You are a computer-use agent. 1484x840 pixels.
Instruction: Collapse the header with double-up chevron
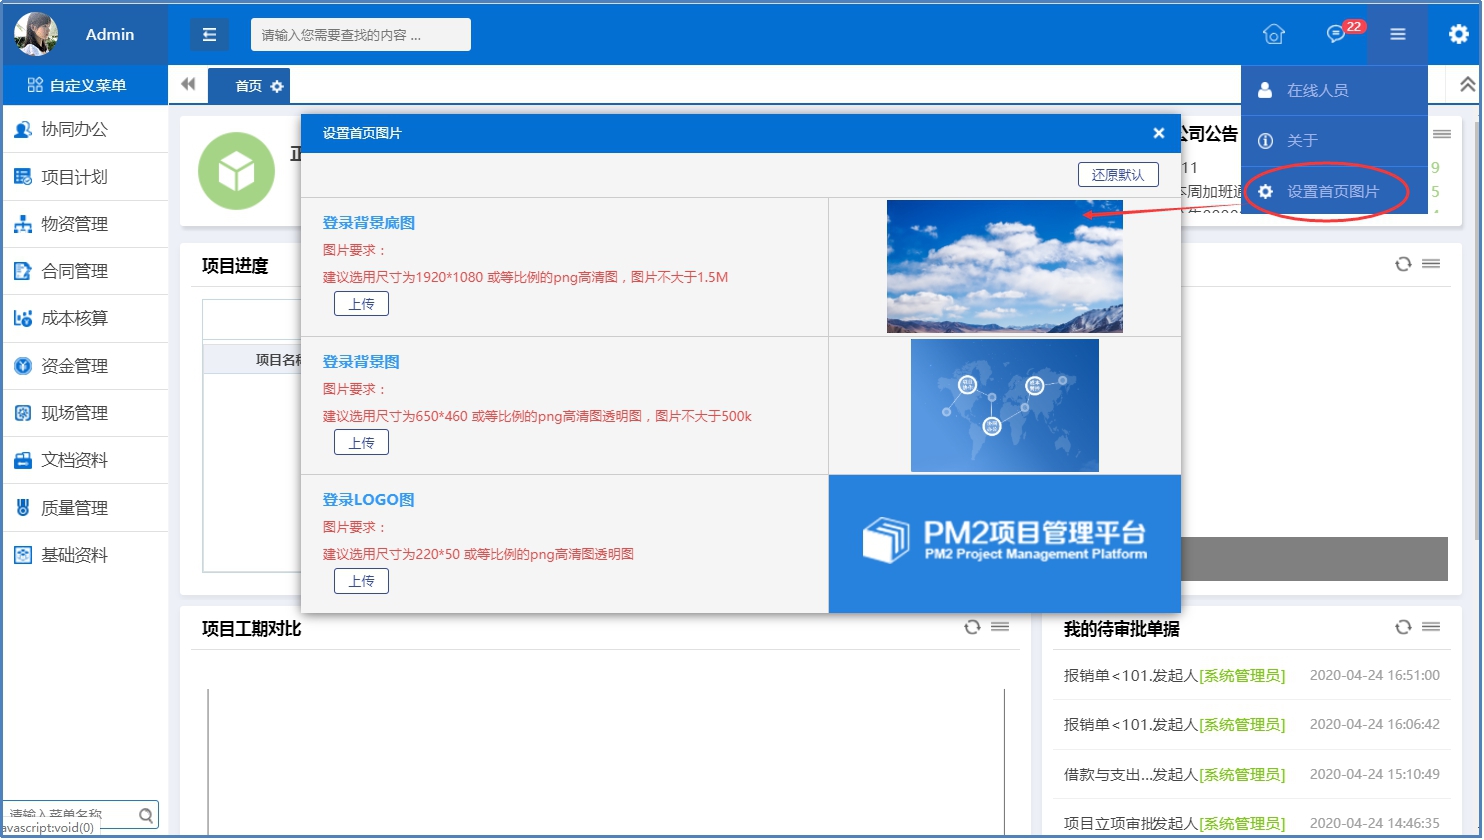(x=1467, y=85)
